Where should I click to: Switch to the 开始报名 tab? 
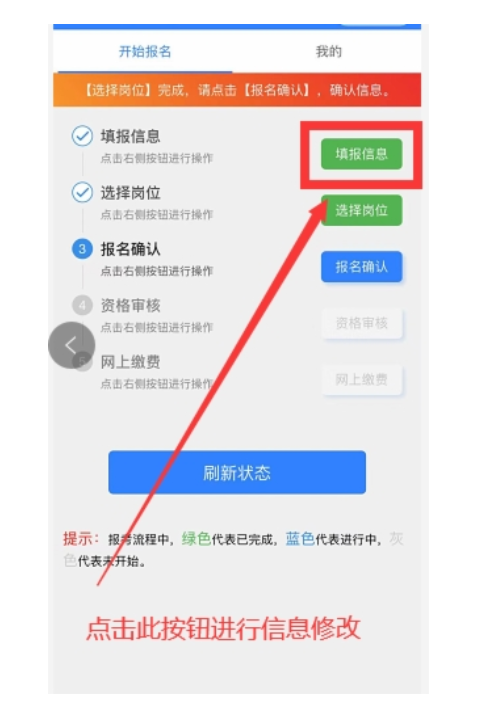pyautogui.click(x=145, y=51)
